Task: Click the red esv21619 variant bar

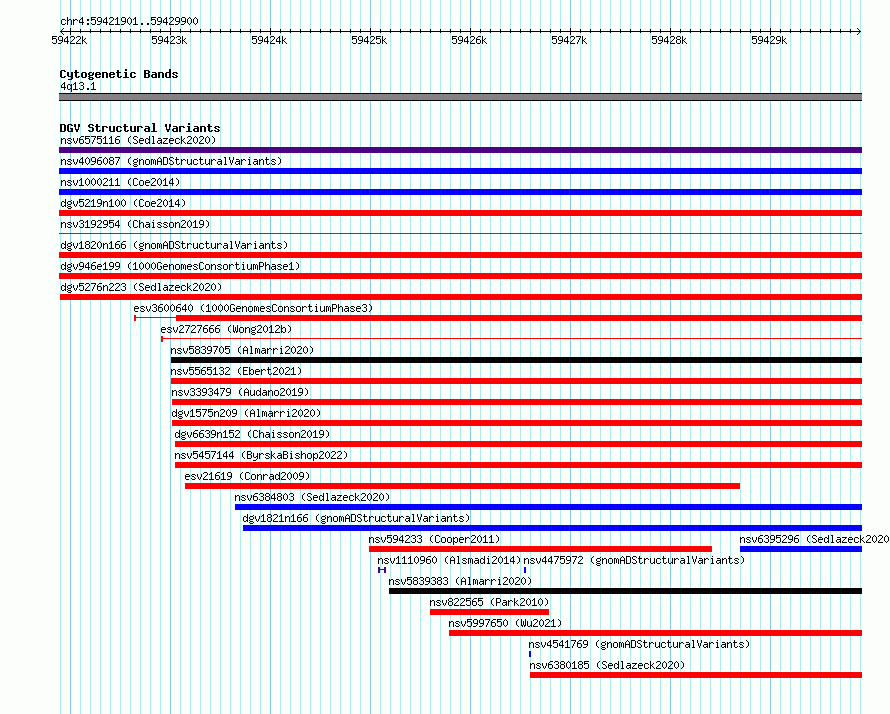Action: (x=463, y=486)
